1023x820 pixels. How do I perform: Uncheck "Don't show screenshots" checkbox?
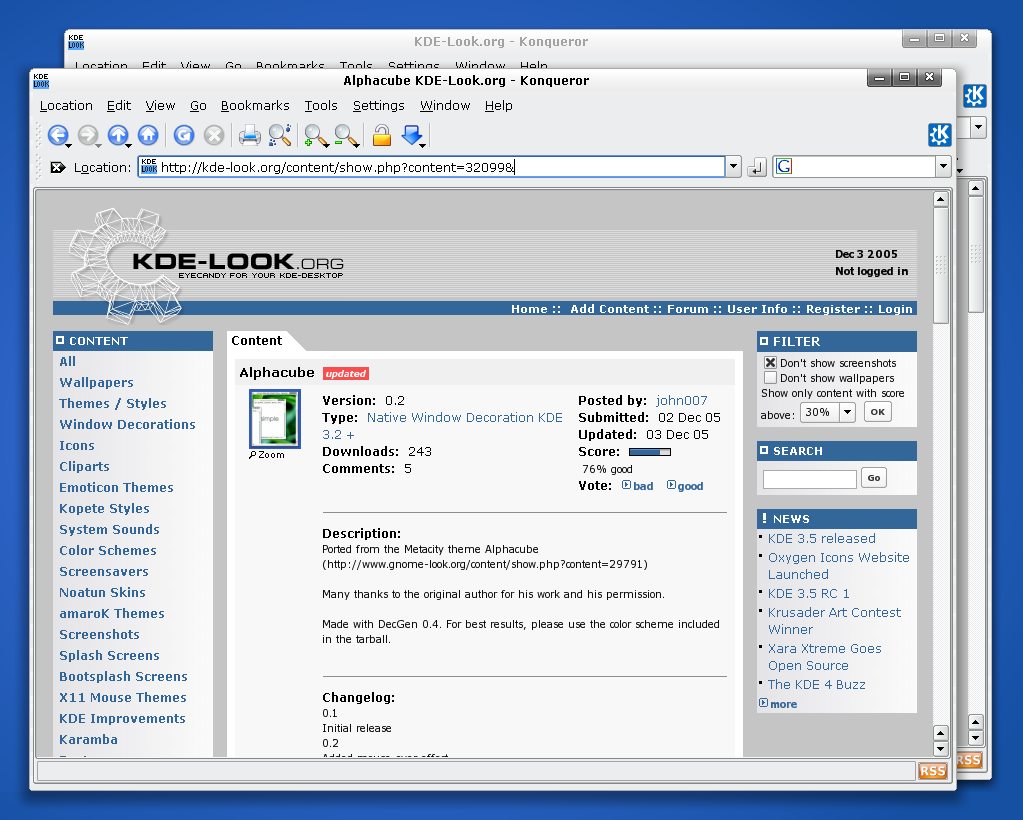click(x=771, y=363)
